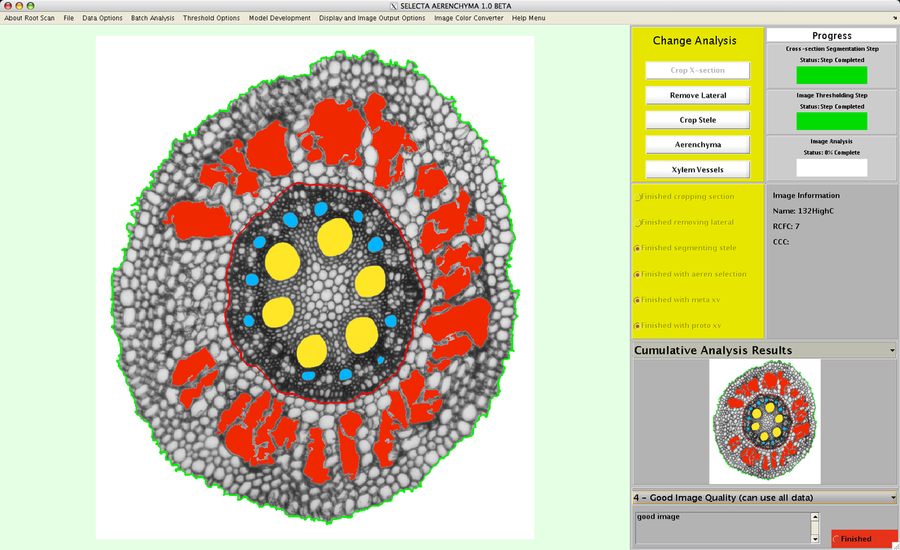Toggle Finished with proto xv option

click(x=638, y=326)
